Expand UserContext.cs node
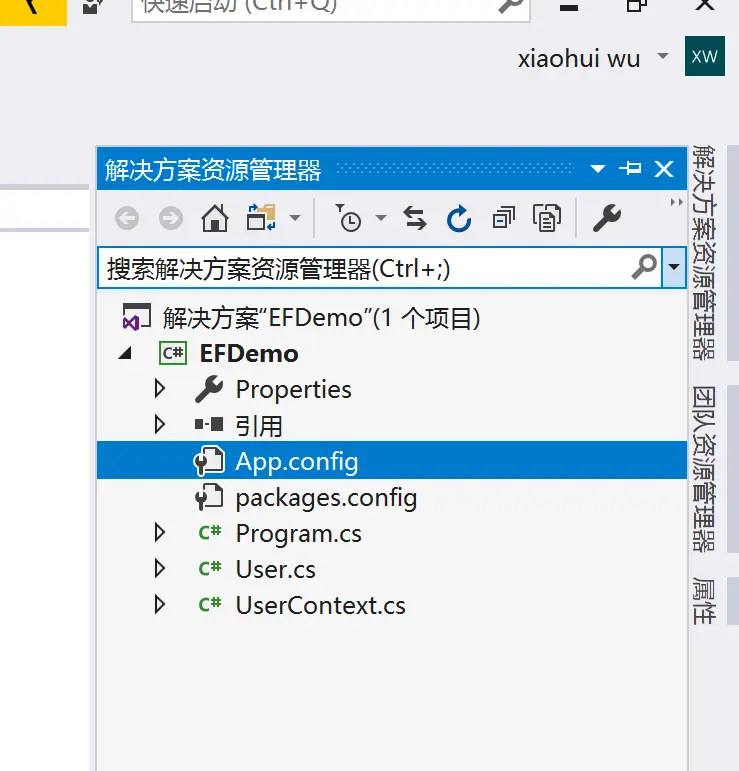 [159, 604]
